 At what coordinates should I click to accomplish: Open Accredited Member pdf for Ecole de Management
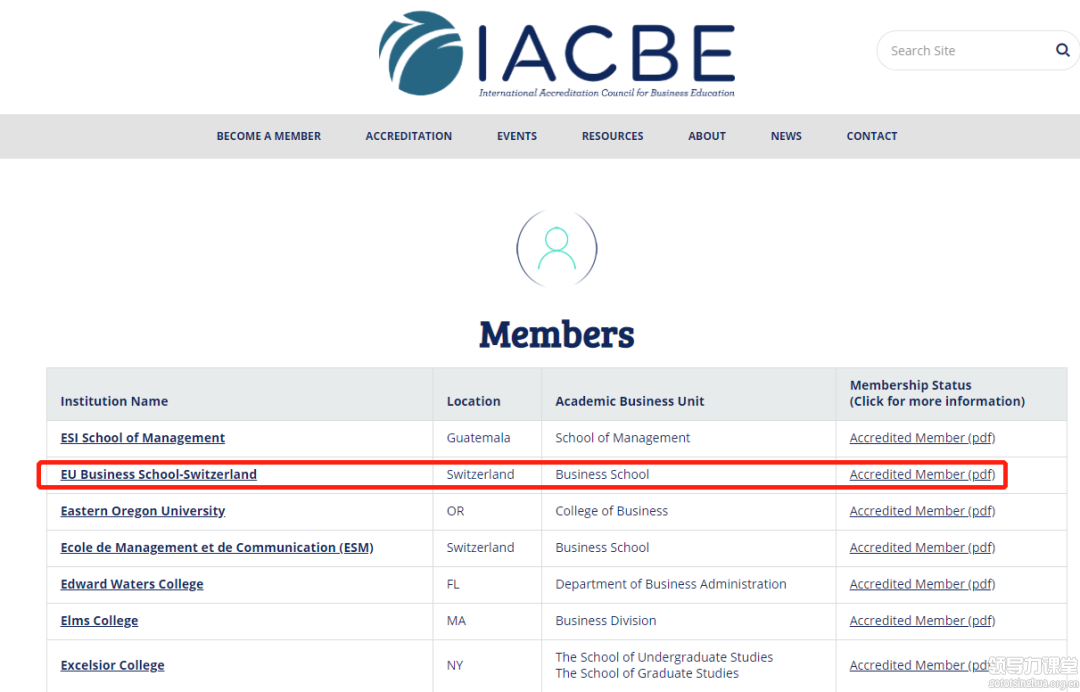(922, 547)
